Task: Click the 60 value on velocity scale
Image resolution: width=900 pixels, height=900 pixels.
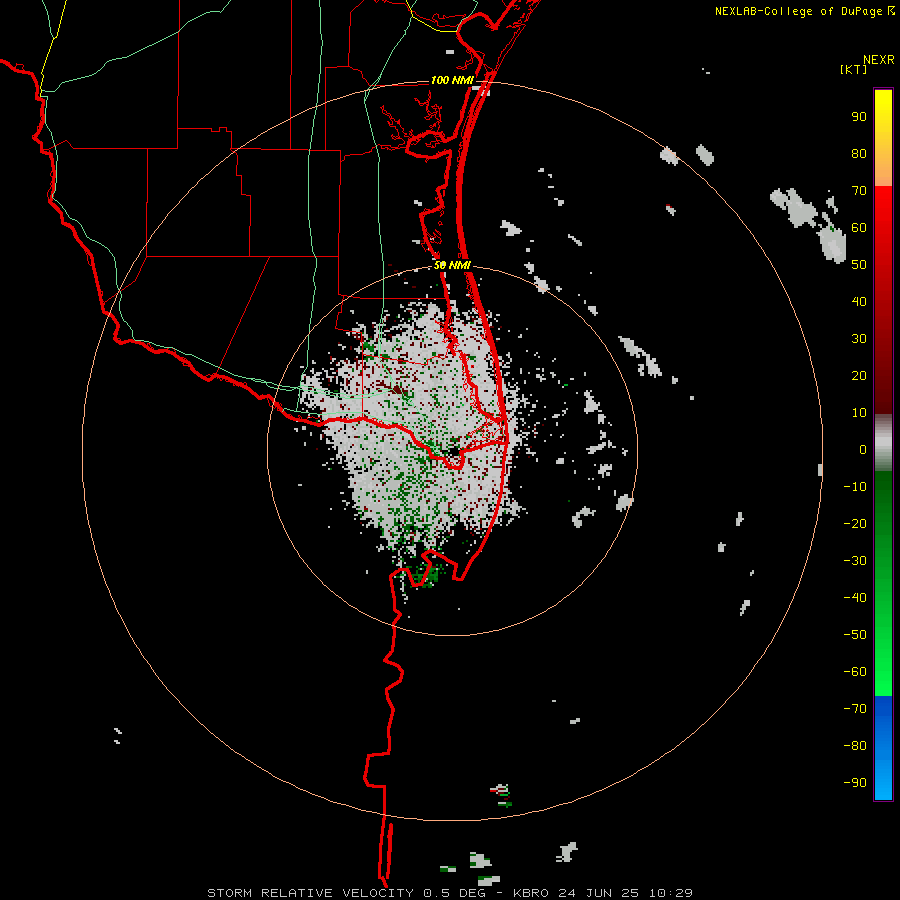Action: click(859, 228)
